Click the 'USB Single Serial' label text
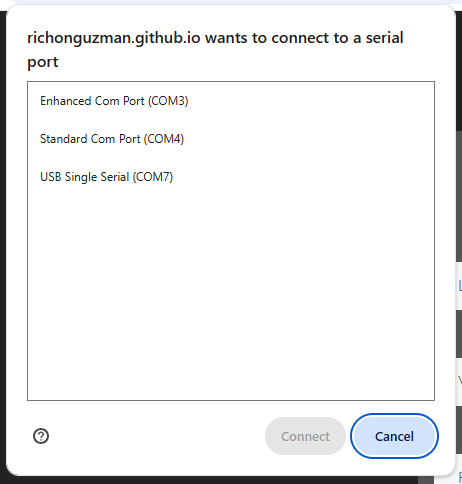 tap(84, 177)
